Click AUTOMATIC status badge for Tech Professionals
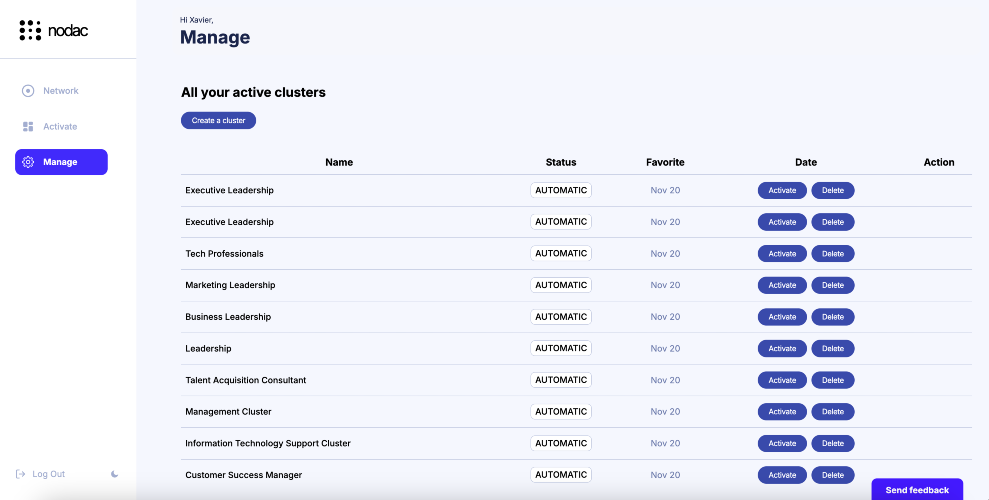This screenshot has height=500, width=989. (x=561, y=253)
